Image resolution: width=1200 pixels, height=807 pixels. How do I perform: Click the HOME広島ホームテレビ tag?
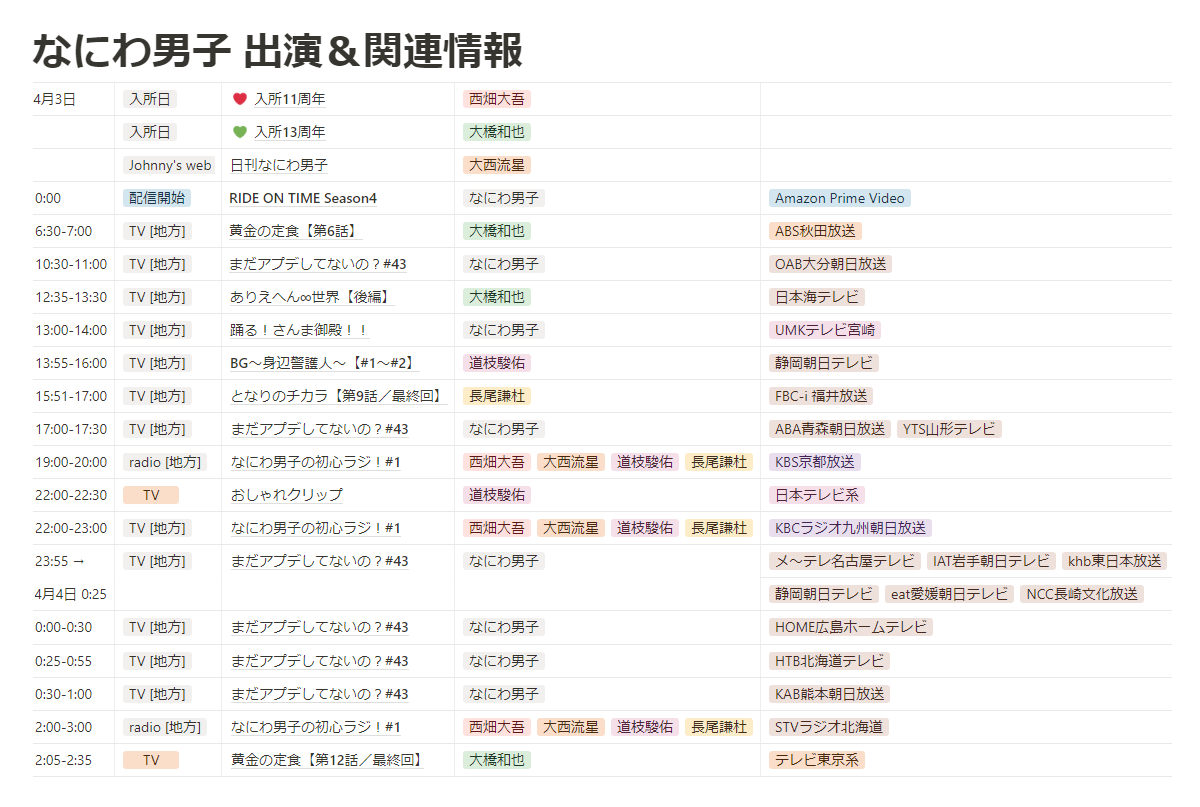[x=851, y=627]
